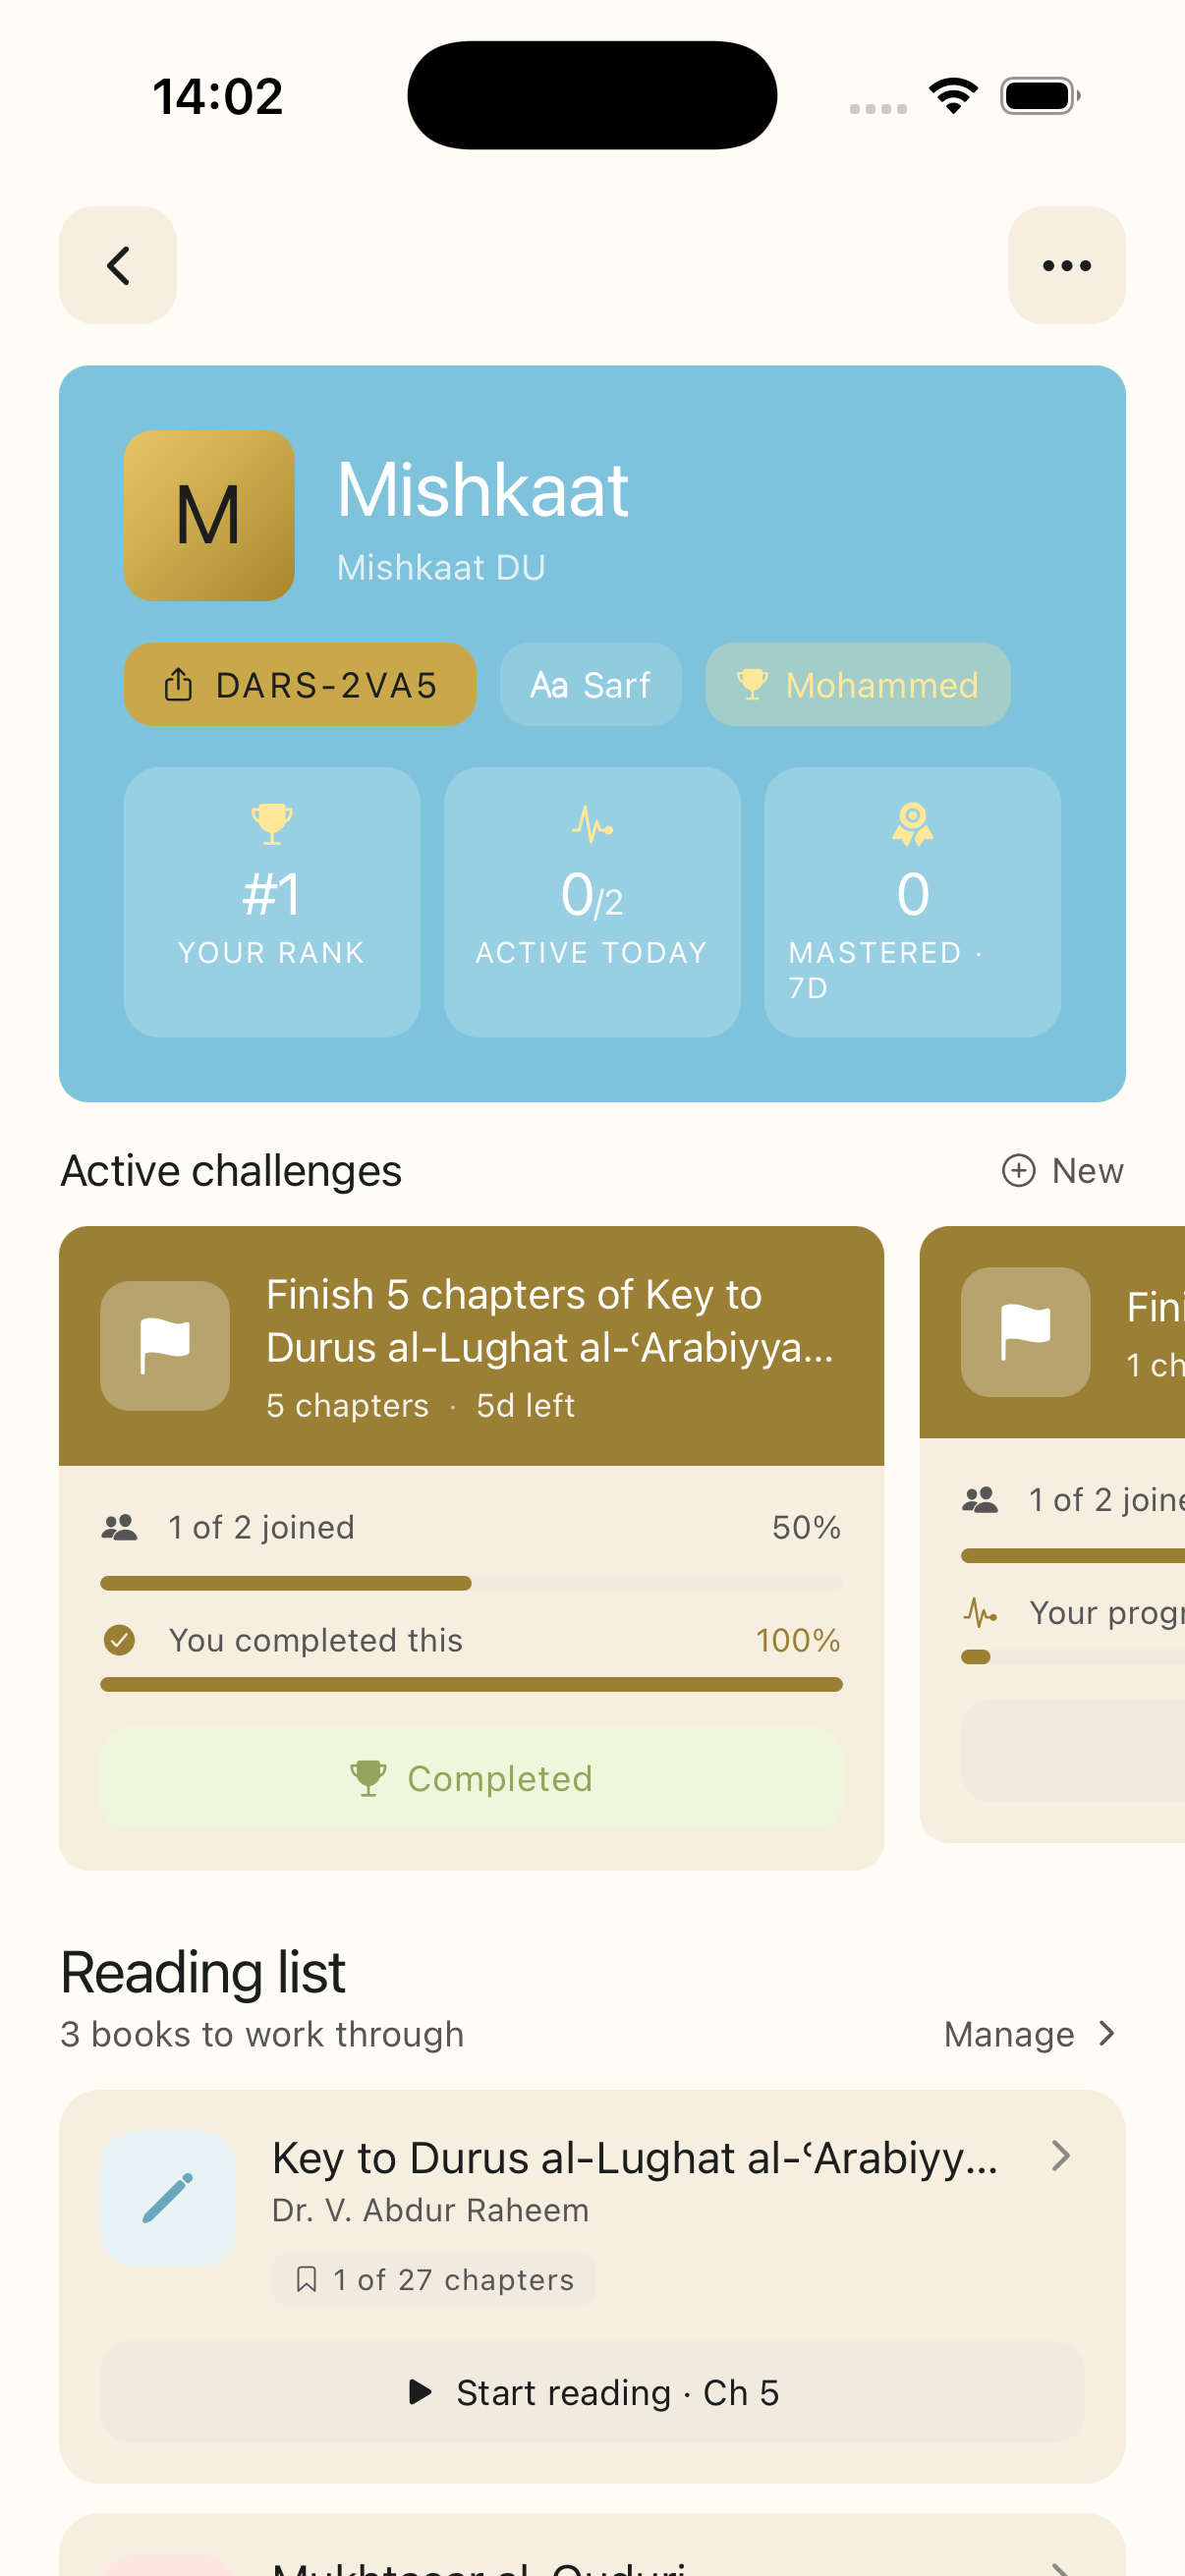Start reading Ch 5
The height and width of the screenshot is (2576, 1185).
592,2392
